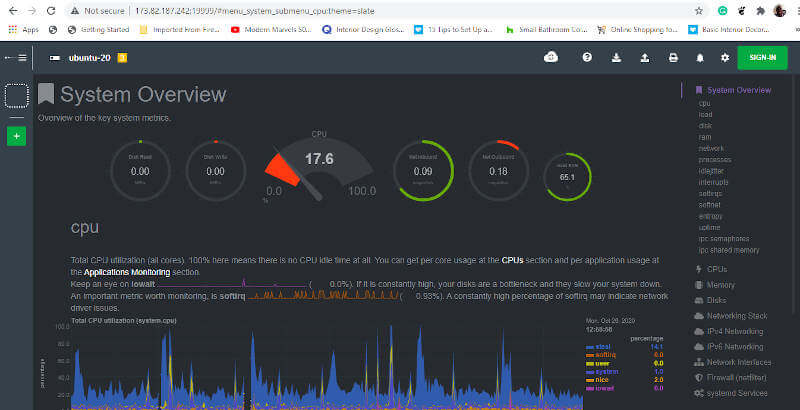
Task: Select the ram submenu item
Action: pos(705,136)
